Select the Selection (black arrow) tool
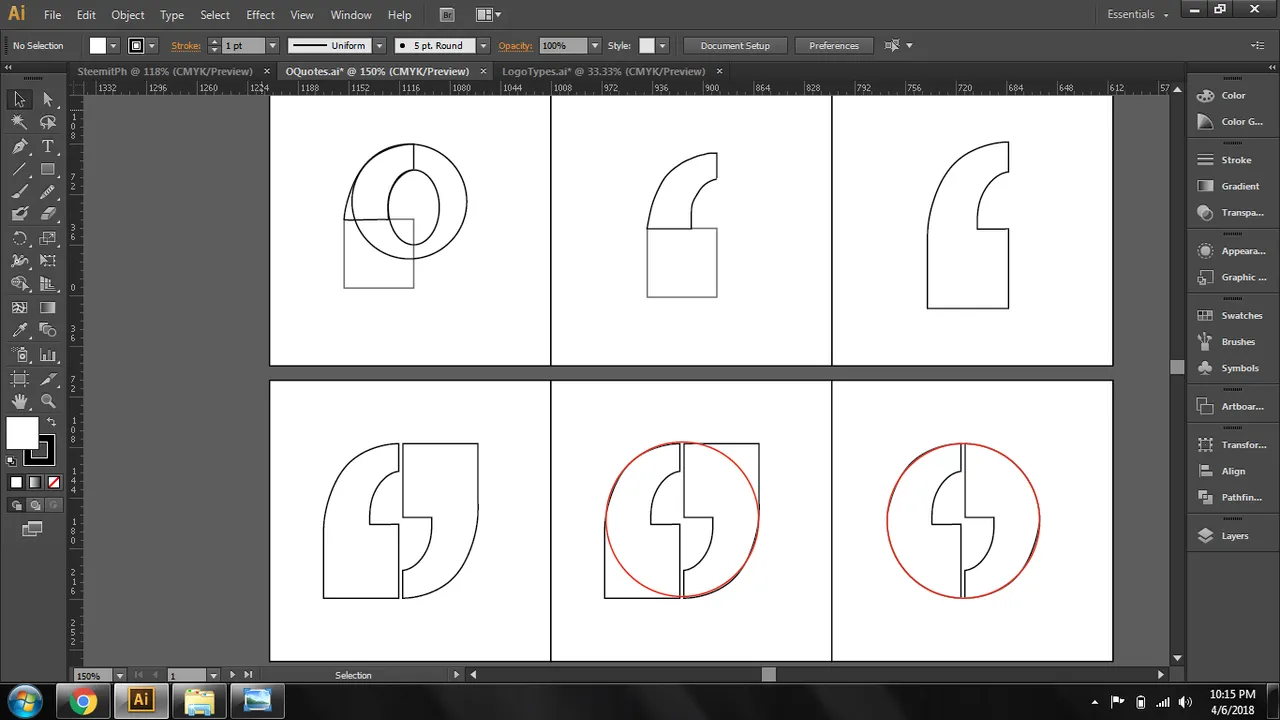The image size is (1280, 720). 19,99
